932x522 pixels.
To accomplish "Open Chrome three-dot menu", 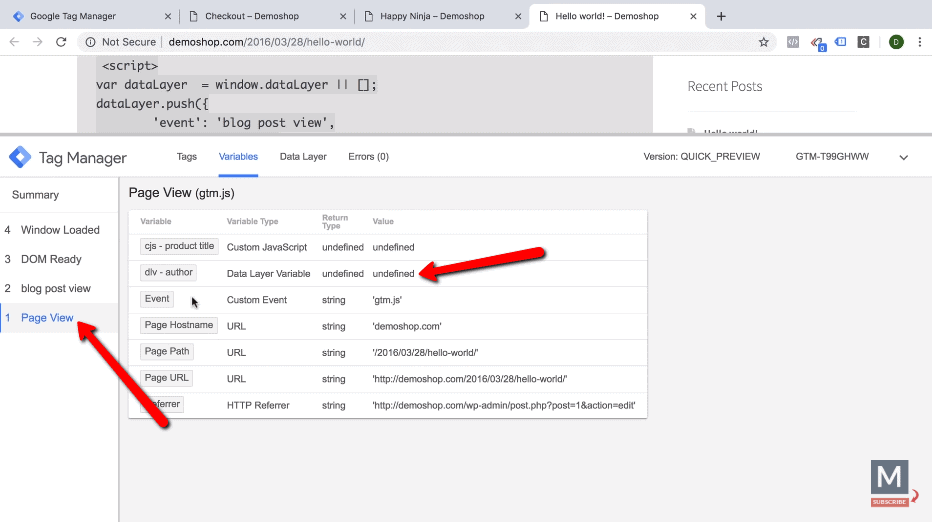I will tap(920, 42).
